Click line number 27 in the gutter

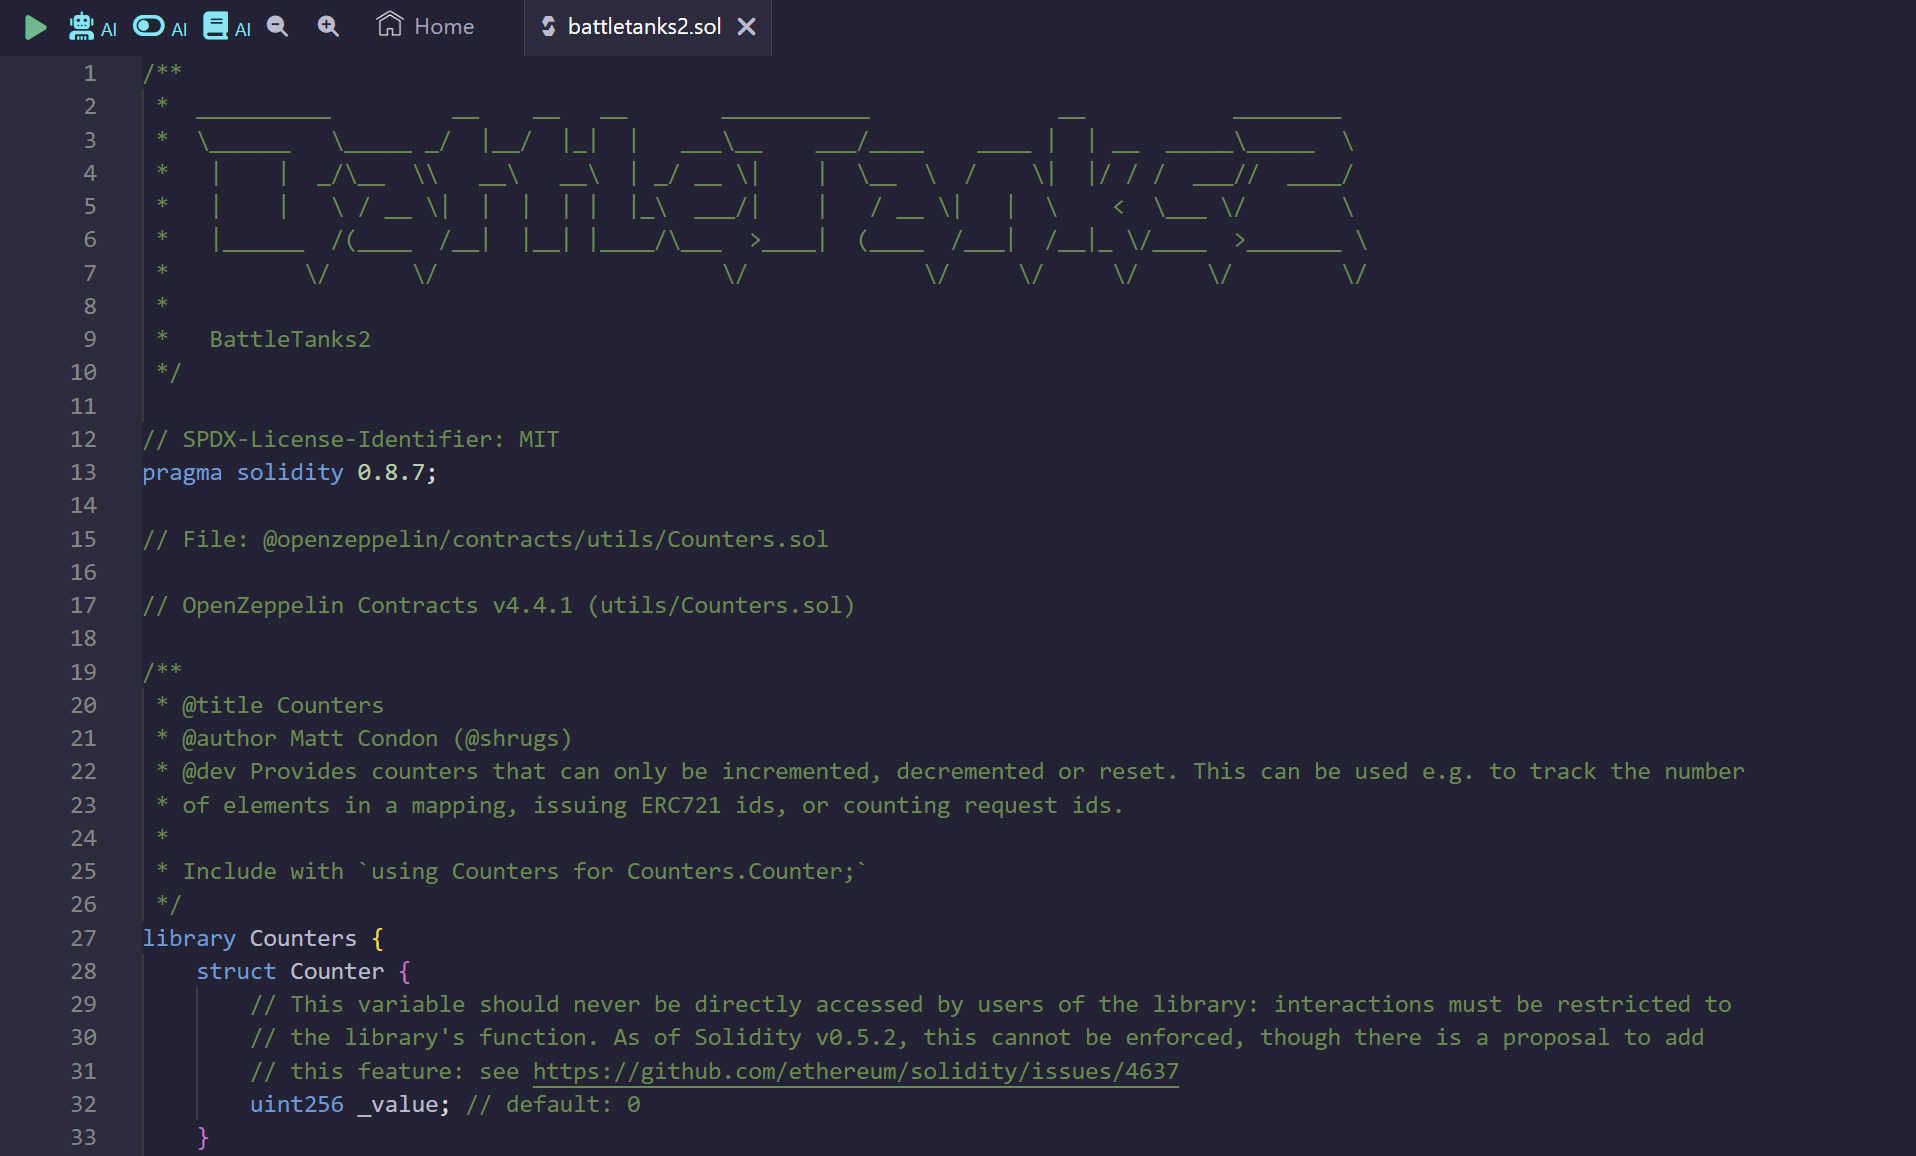[83, 938]
